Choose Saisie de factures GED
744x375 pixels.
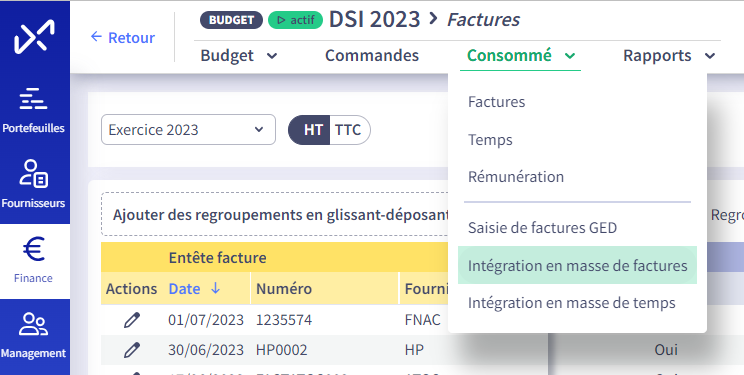click(x=542, y=227)
